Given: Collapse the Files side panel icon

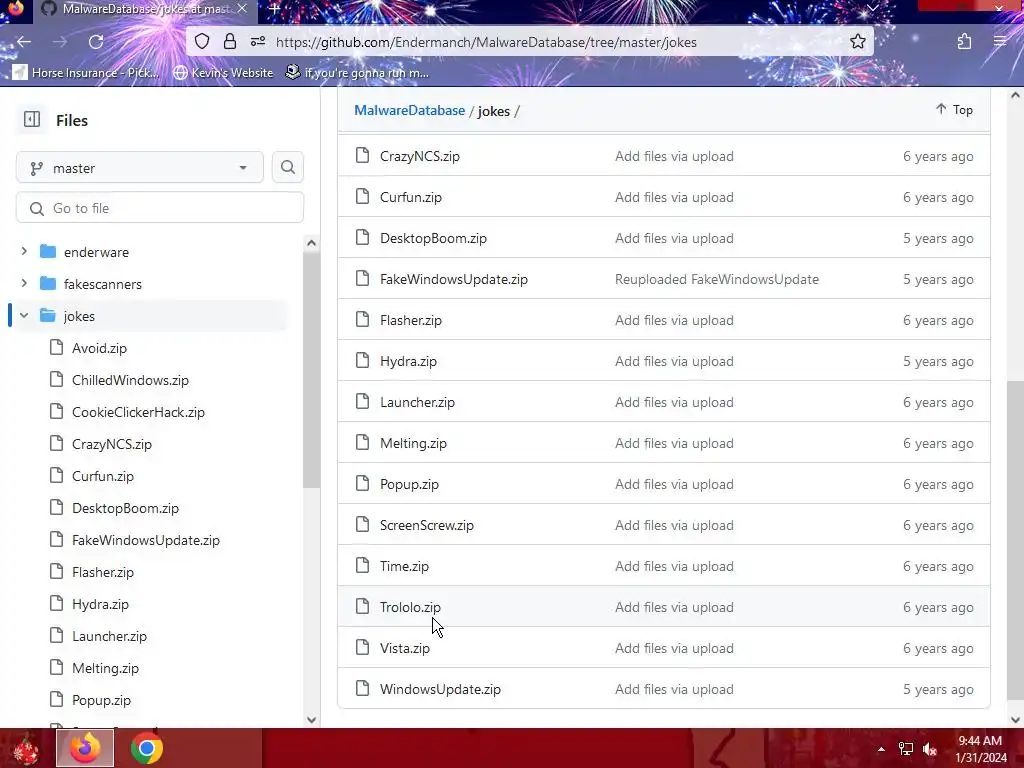Looking at the screenshot, I should coord(31,120).
